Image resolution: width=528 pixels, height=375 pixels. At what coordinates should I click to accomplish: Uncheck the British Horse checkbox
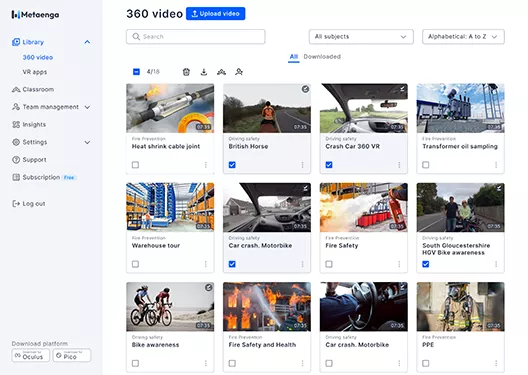[232, 165]
